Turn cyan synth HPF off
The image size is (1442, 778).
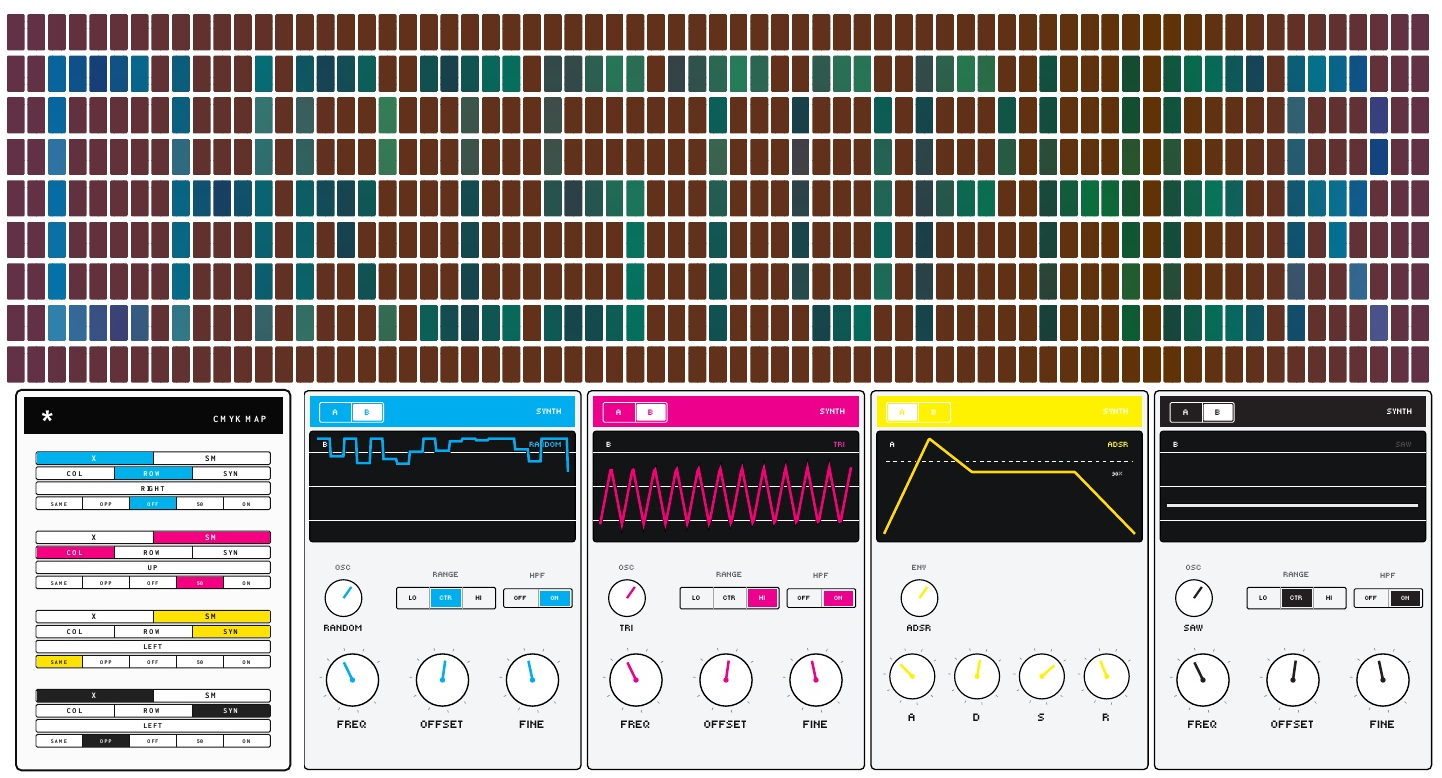[x=520, y=598]
